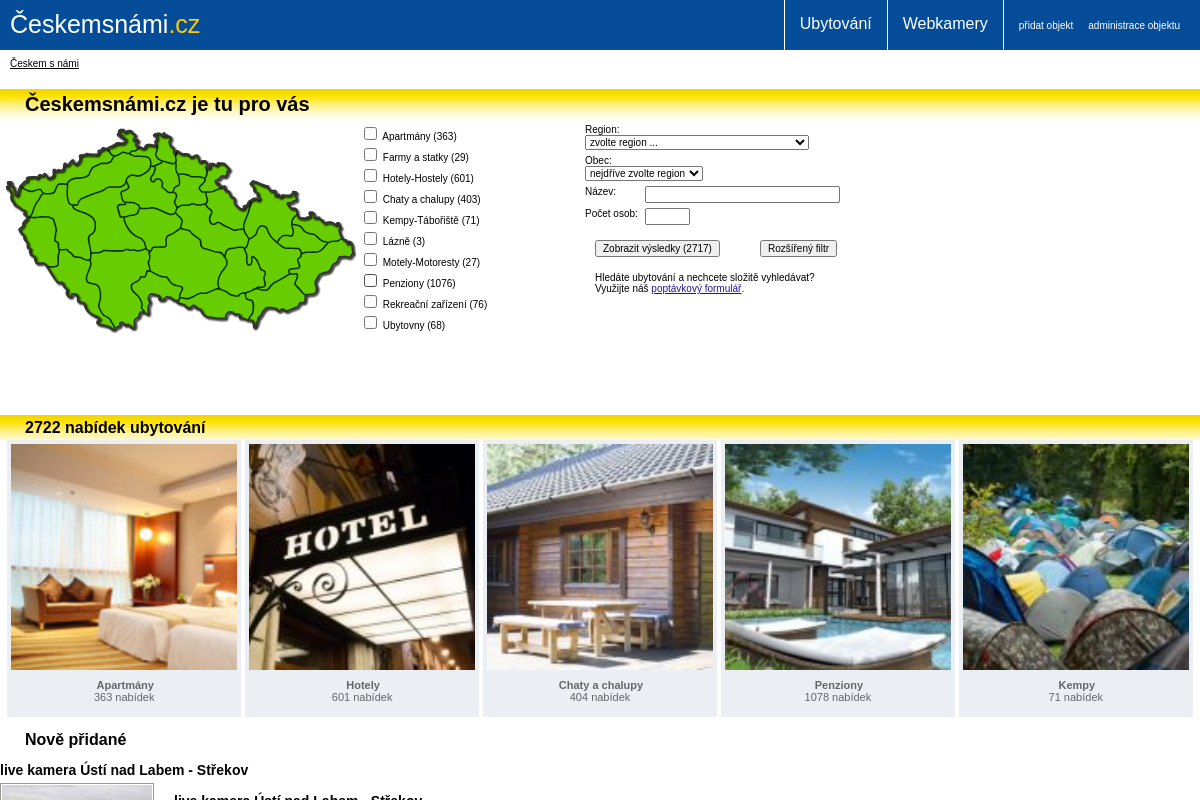Select the Lázně (3) filter option
Viewport: 1200px width, 800px height.
370,238
